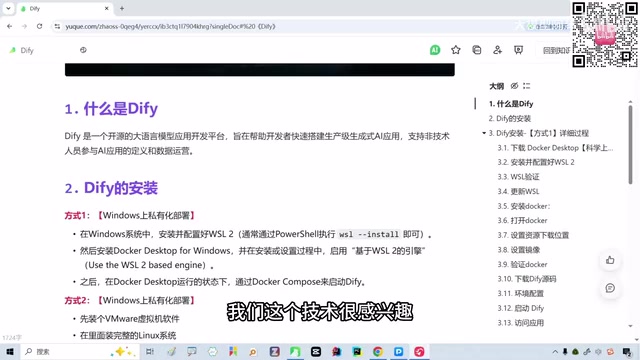Viewport: 640px width, 360px height.
Task: Click heading 1. 什么是Dify in document
Action: tap(111, 109)
